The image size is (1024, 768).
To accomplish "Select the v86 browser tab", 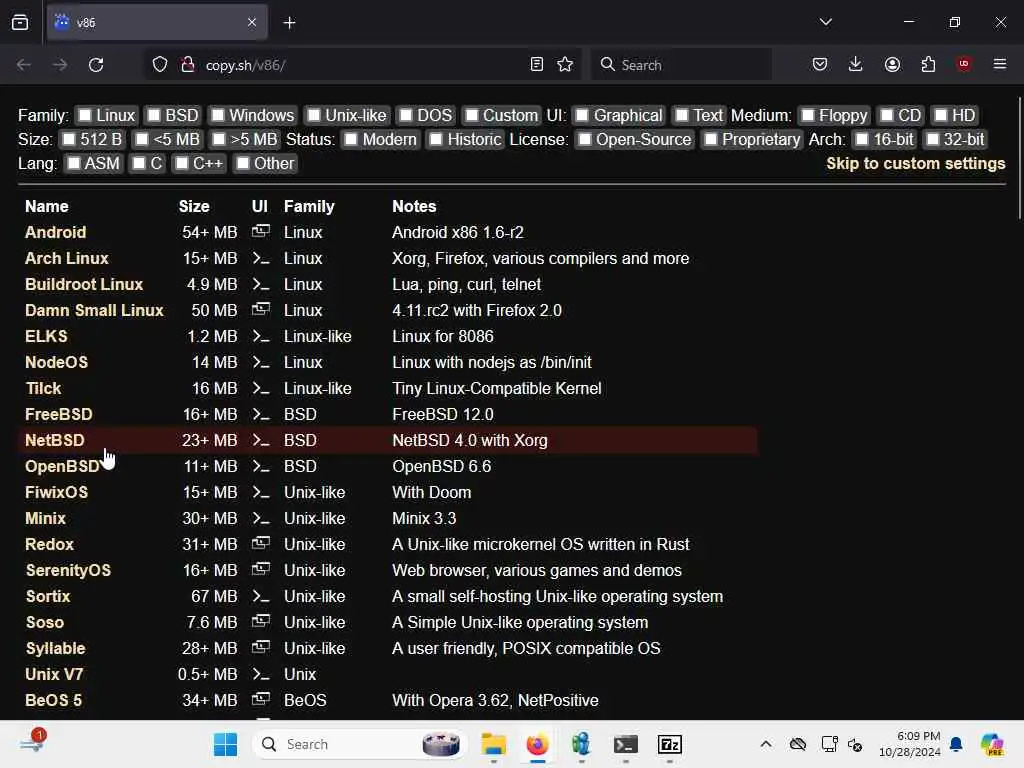I will (x=157, y=22).
